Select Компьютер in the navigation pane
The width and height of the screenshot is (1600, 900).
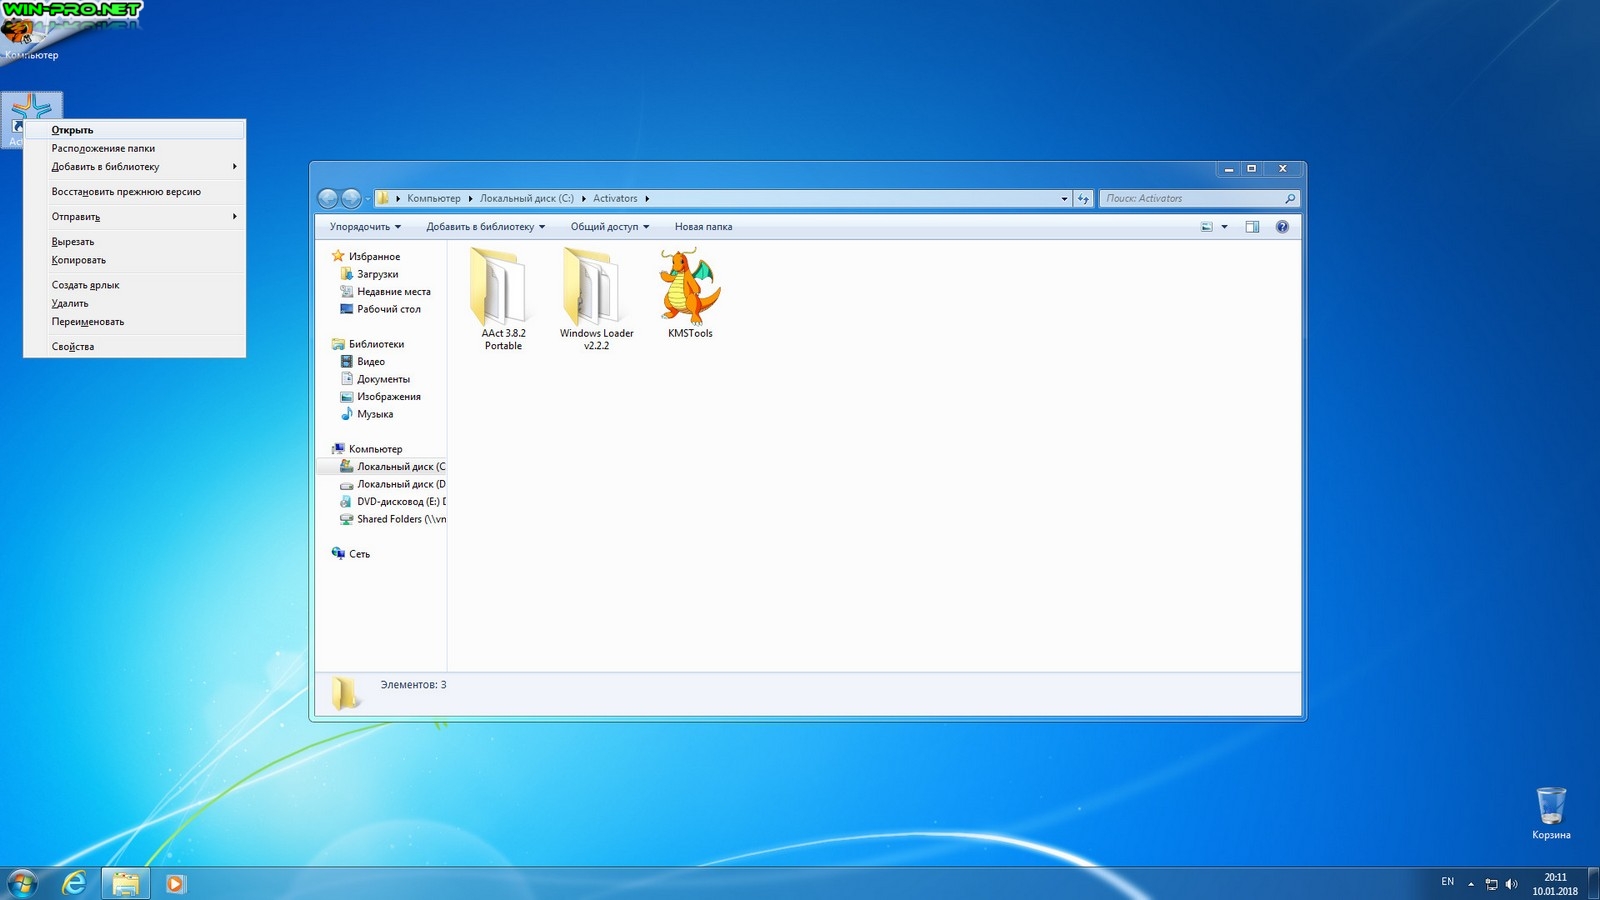click(x=375, y=449)
